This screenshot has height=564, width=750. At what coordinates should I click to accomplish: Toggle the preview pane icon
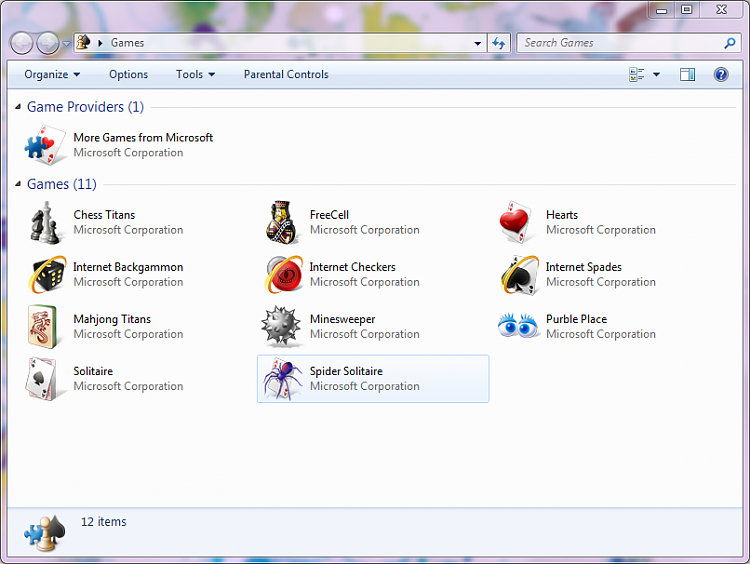[687, 75]
